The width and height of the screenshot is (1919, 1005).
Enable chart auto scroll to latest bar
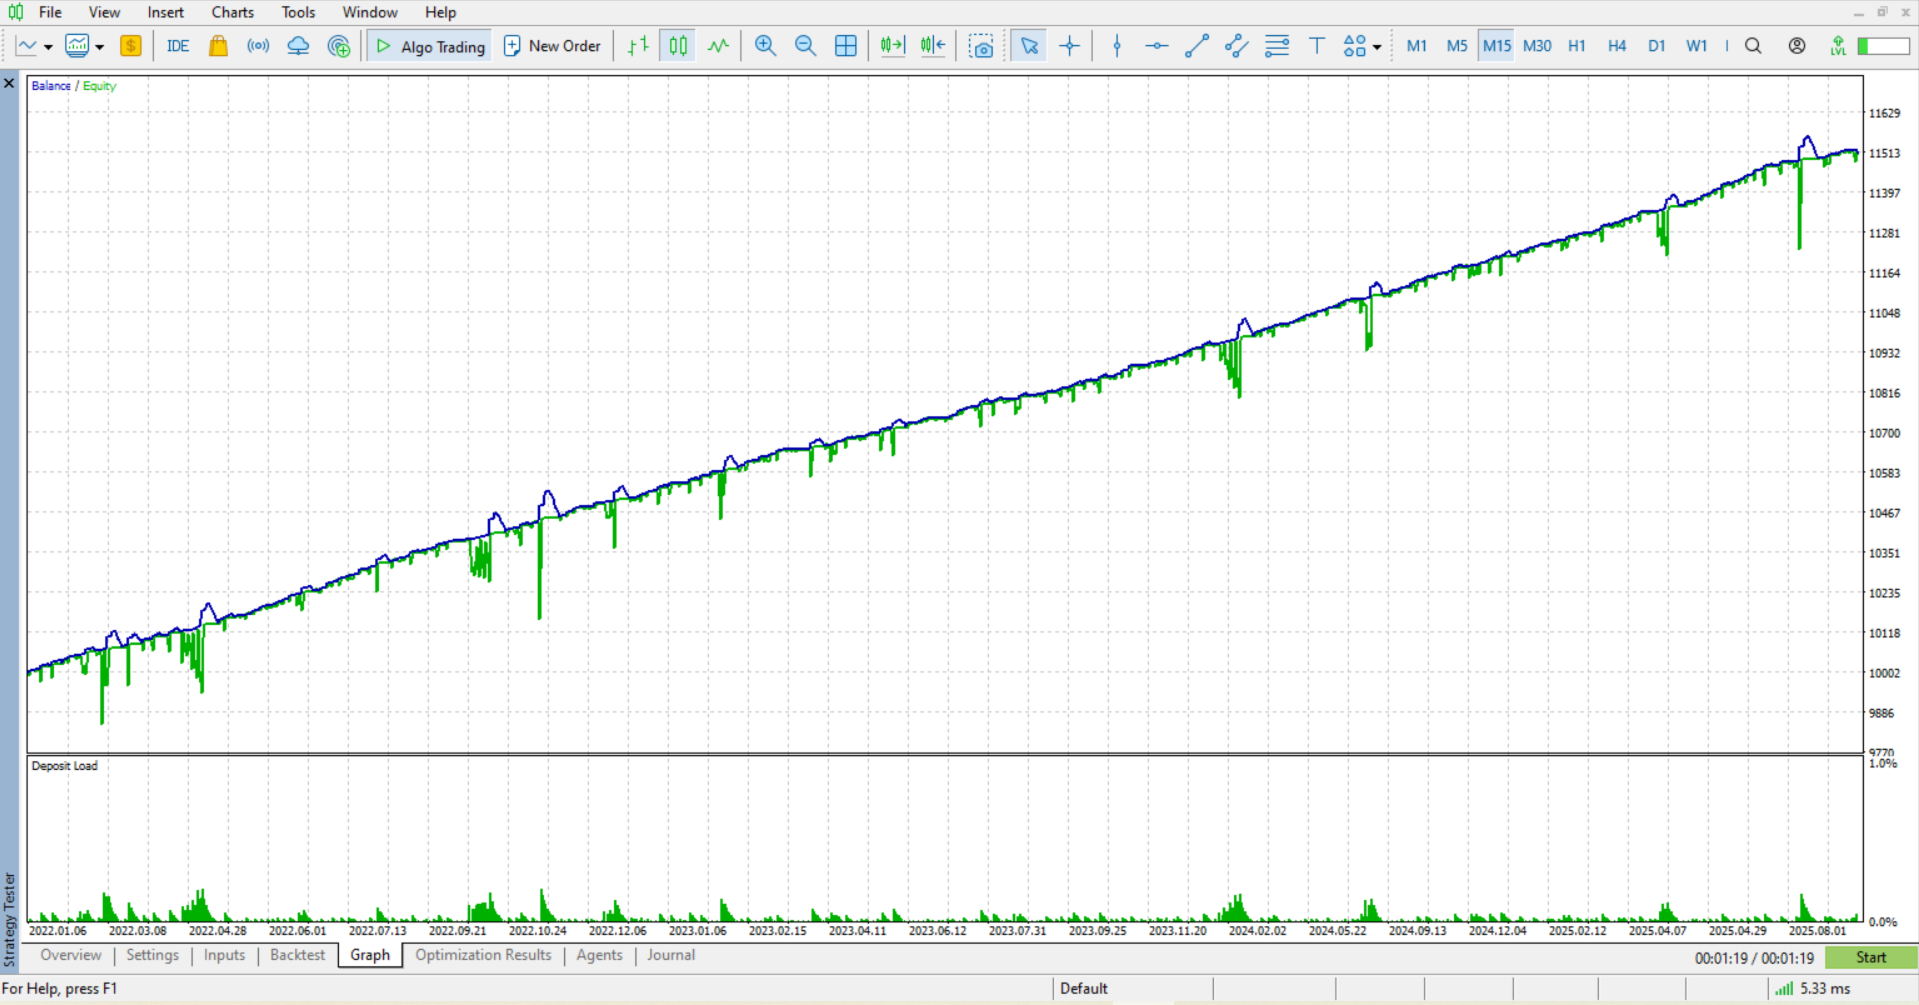(892, 46)
